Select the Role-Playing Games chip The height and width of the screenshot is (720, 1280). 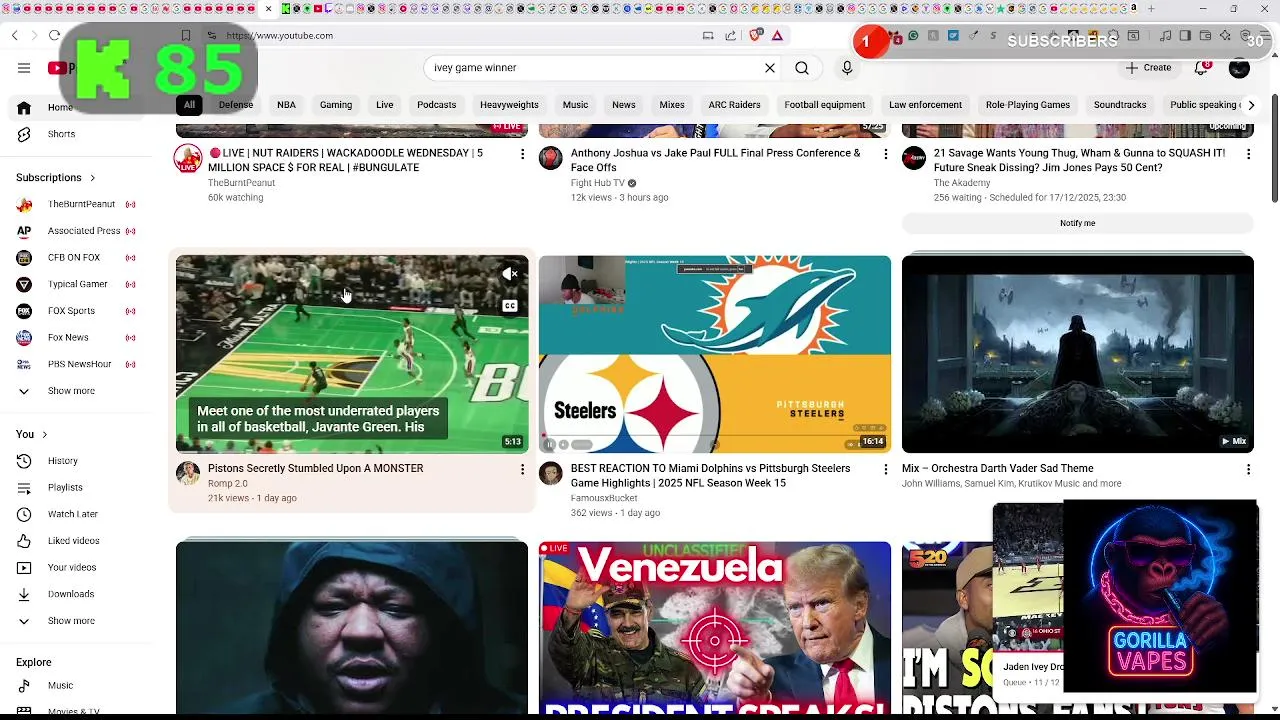point(1027,105)
